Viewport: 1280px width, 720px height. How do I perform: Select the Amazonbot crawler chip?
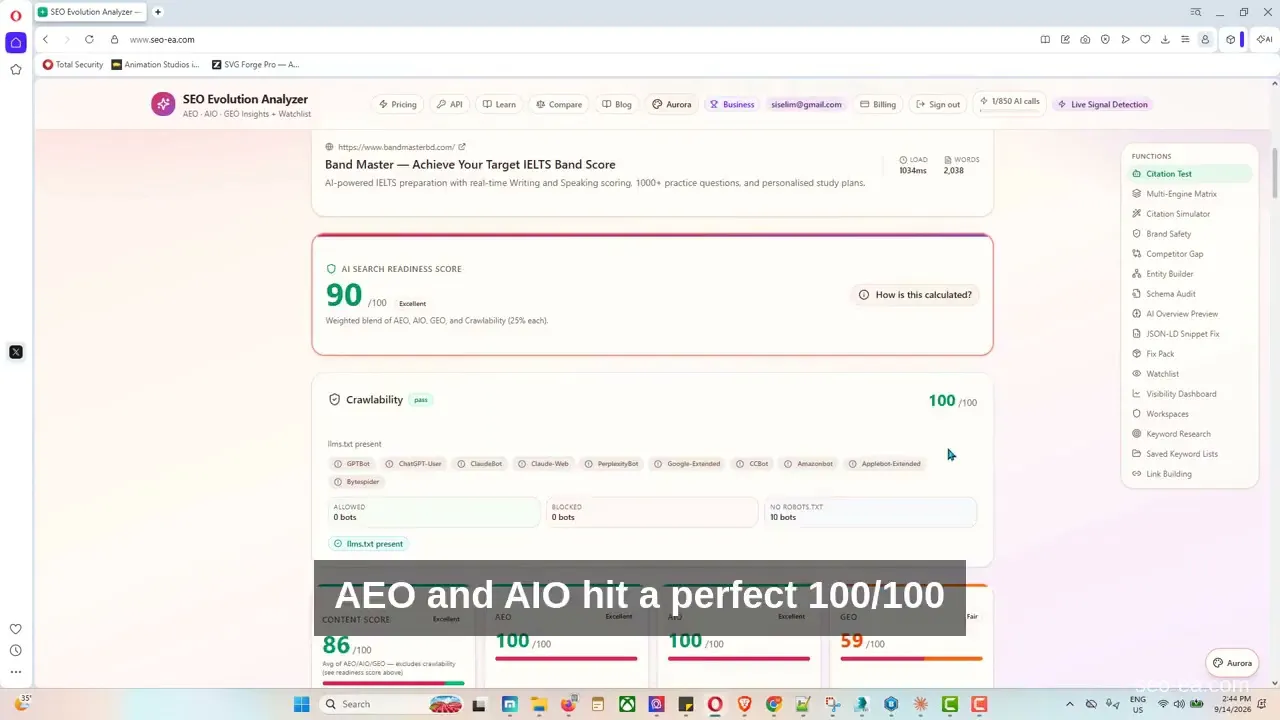(x=808, y=464)
